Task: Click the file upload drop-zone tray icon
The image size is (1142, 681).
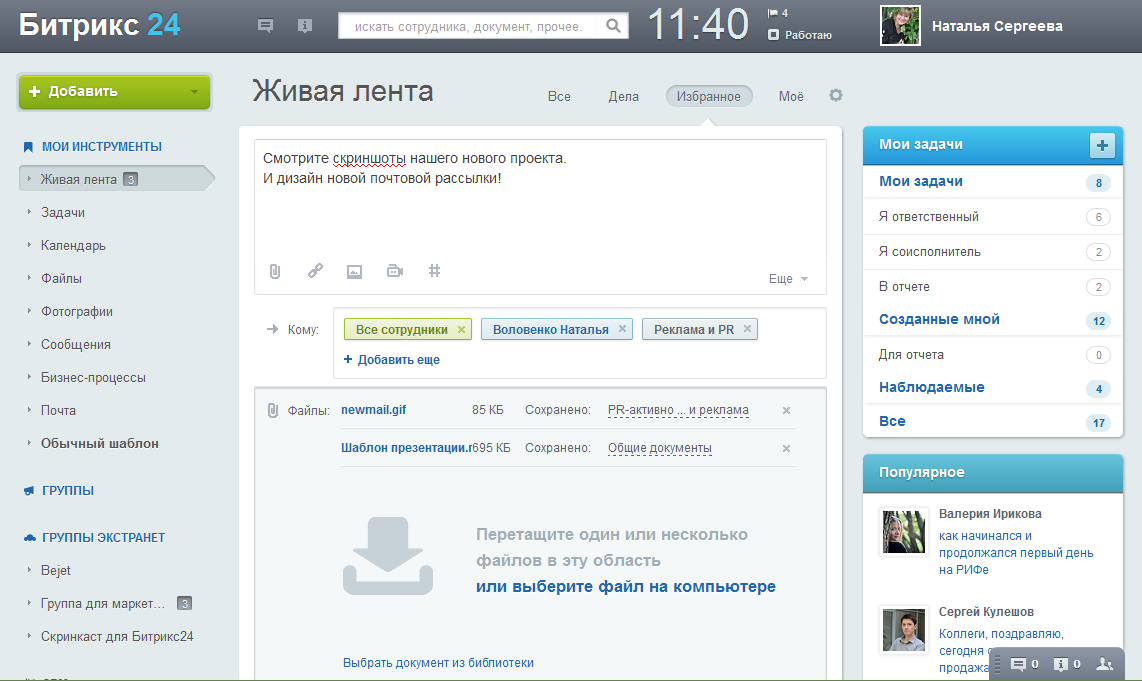Action: tap(388, 556)
